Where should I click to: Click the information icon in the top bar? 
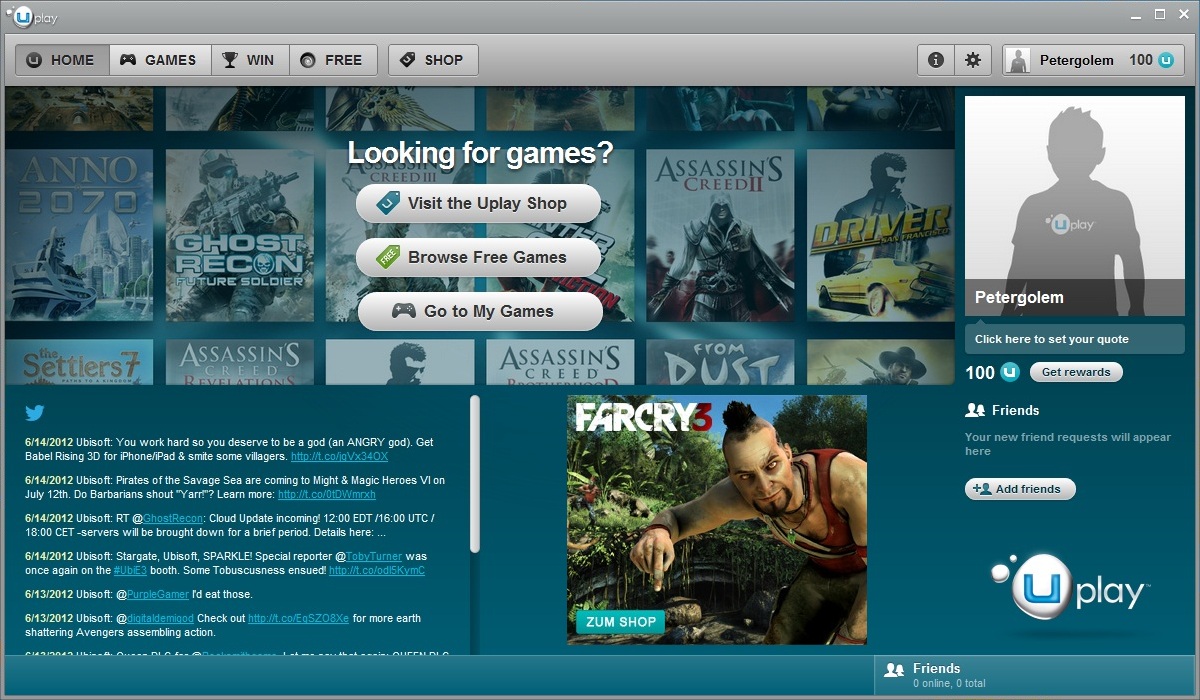[x=936, y=60]
